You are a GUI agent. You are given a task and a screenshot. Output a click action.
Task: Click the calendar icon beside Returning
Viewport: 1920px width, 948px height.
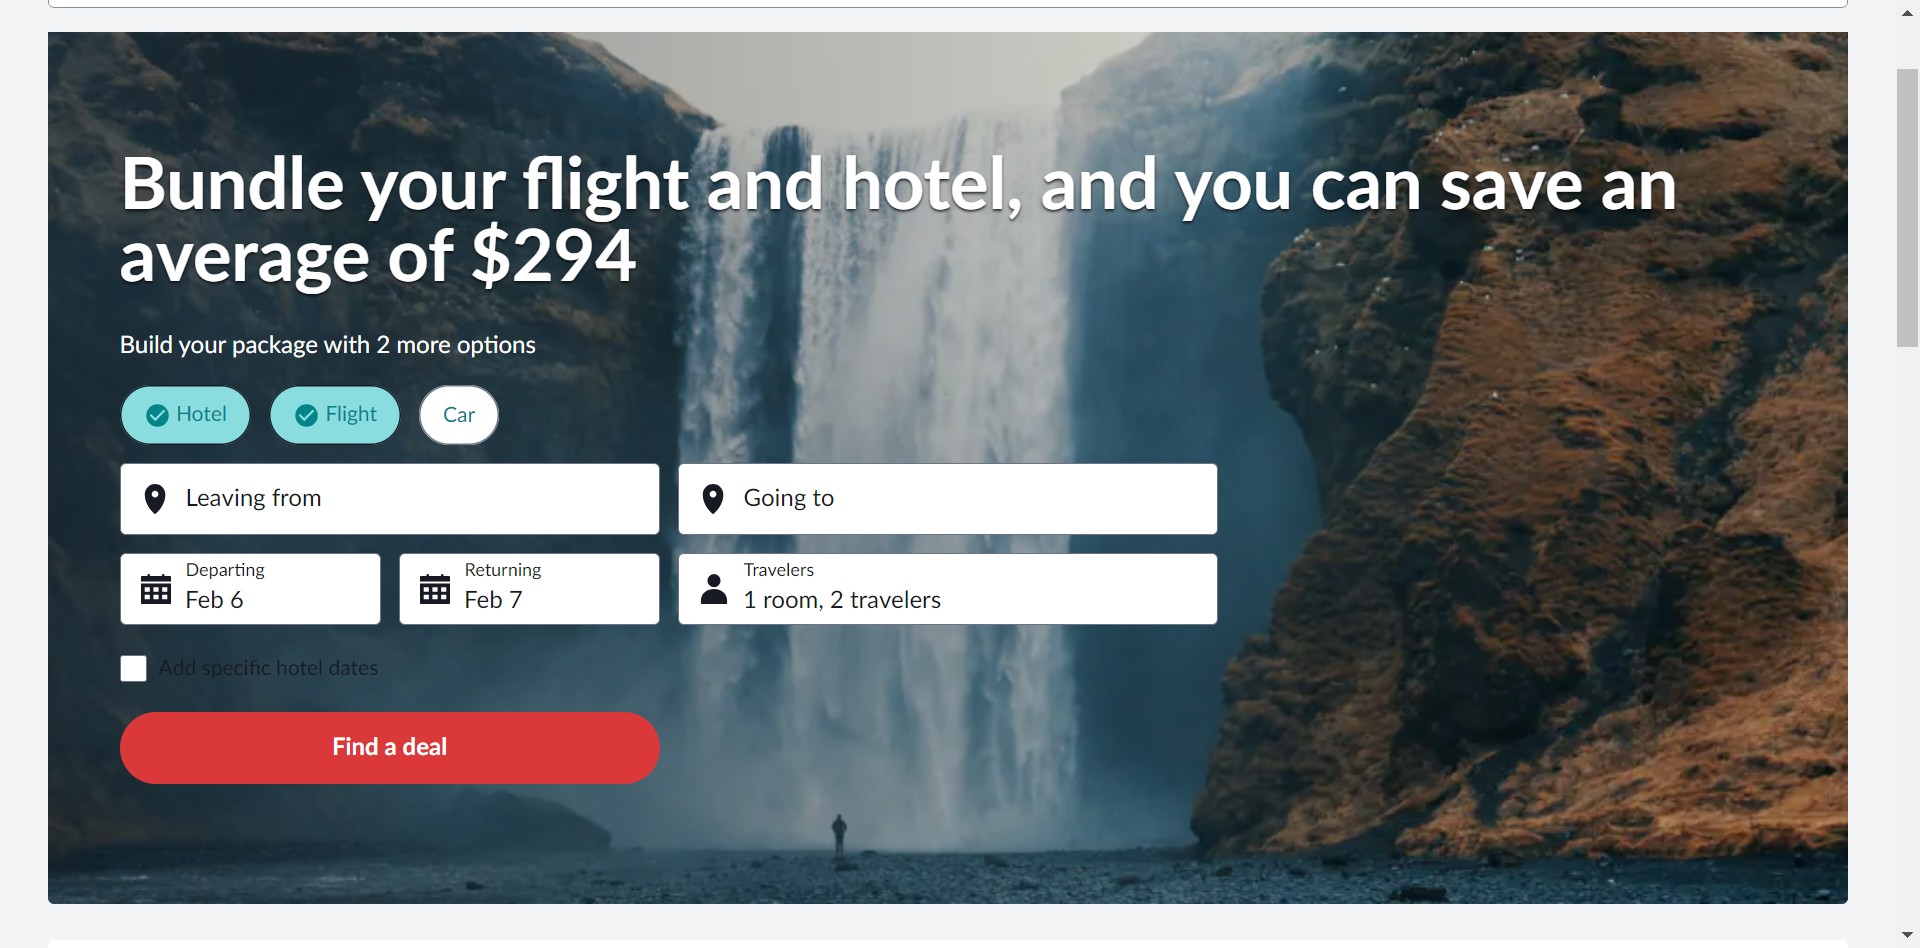(x=435, y=589)
